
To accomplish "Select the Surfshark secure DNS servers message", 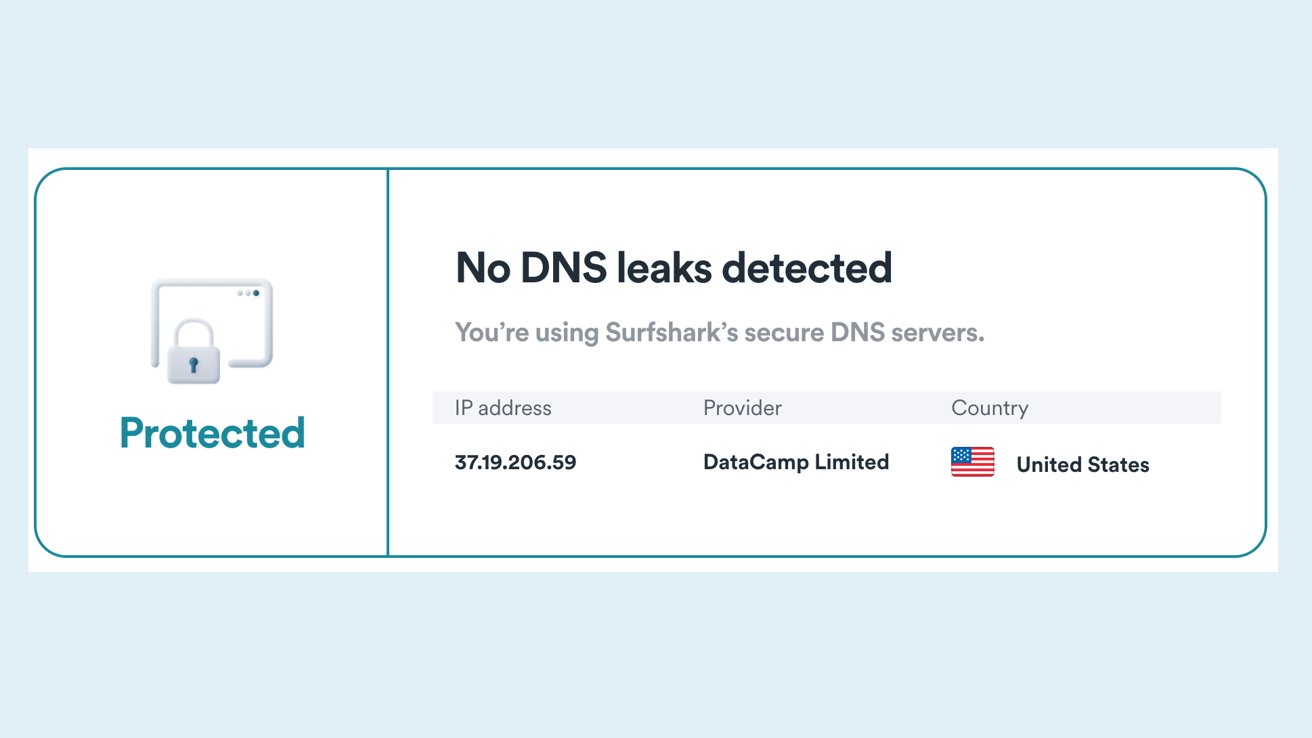I will 719,332.
